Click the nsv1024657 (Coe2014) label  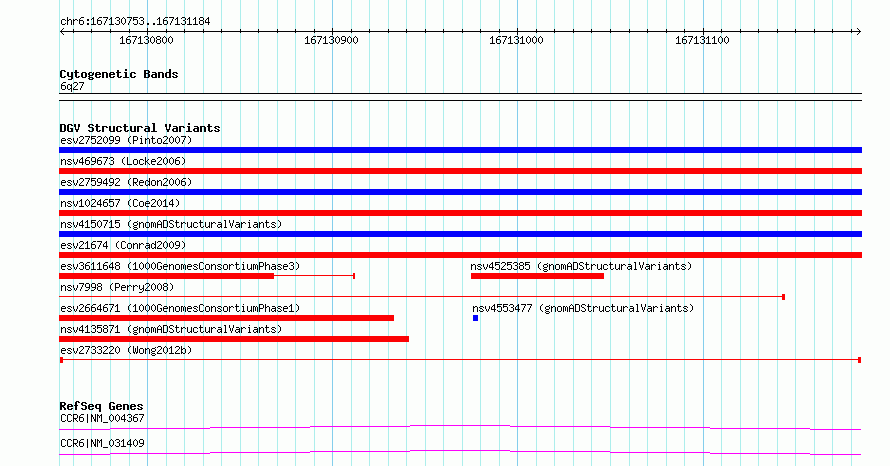tap(120, 203)
